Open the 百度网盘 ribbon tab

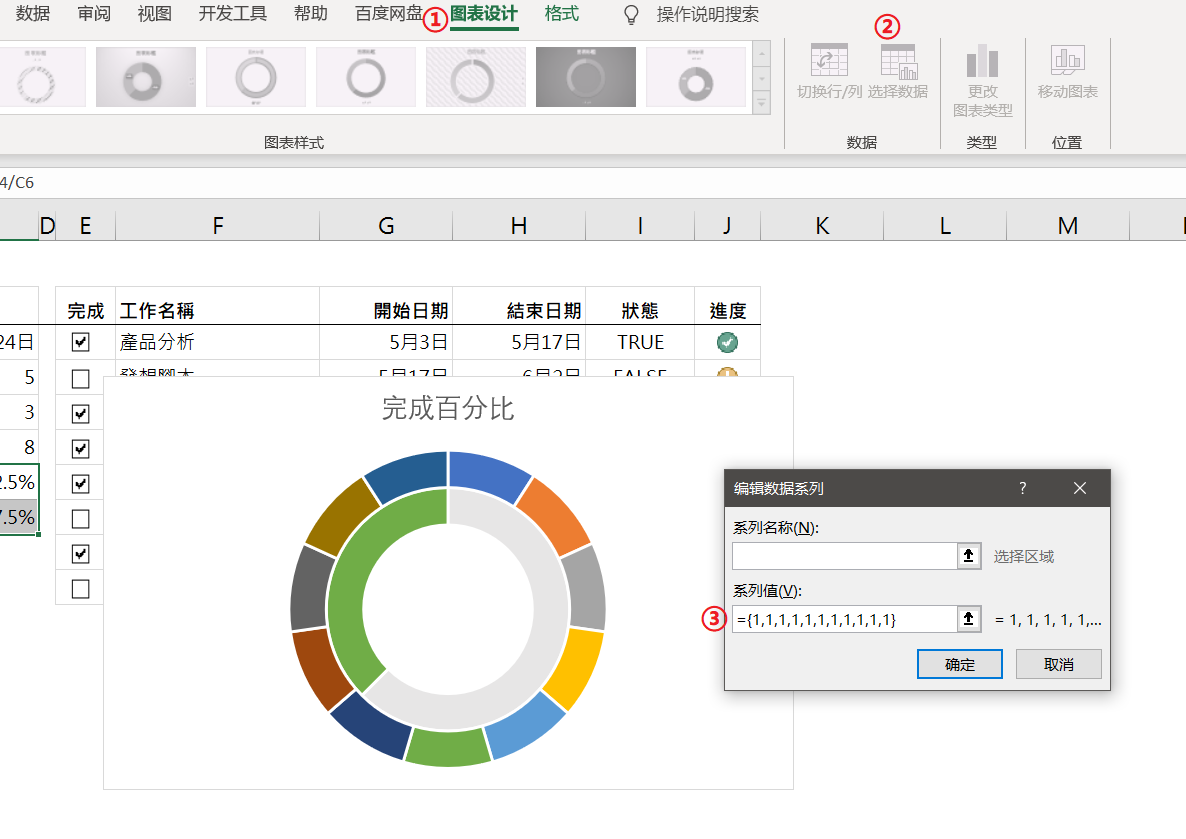(389, 14)
